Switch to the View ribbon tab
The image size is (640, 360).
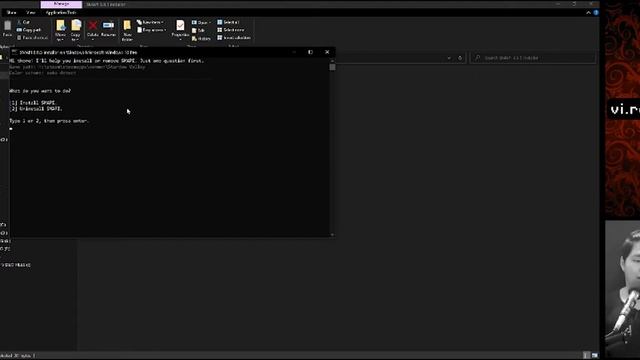point(31,13)
